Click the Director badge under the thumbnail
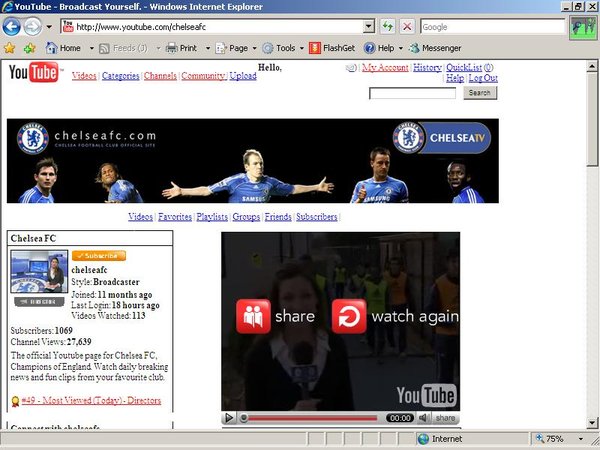600x450 pixels. tap(39, 302)
